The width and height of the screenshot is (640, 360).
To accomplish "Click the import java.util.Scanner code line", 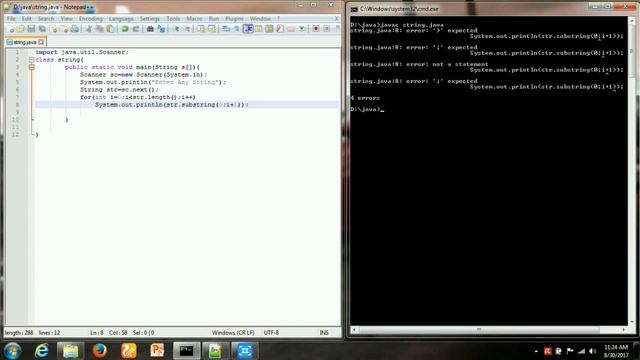I will [x=82, y=52].
